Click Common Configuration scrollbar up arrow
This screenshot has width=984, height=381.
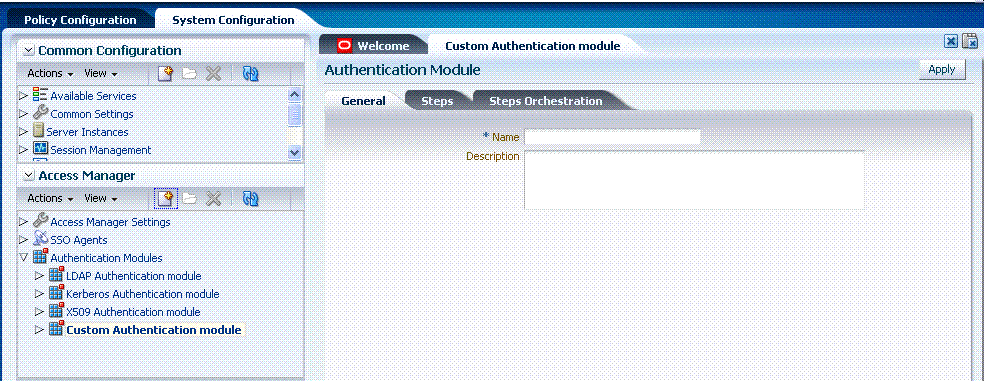pos(294,95)
